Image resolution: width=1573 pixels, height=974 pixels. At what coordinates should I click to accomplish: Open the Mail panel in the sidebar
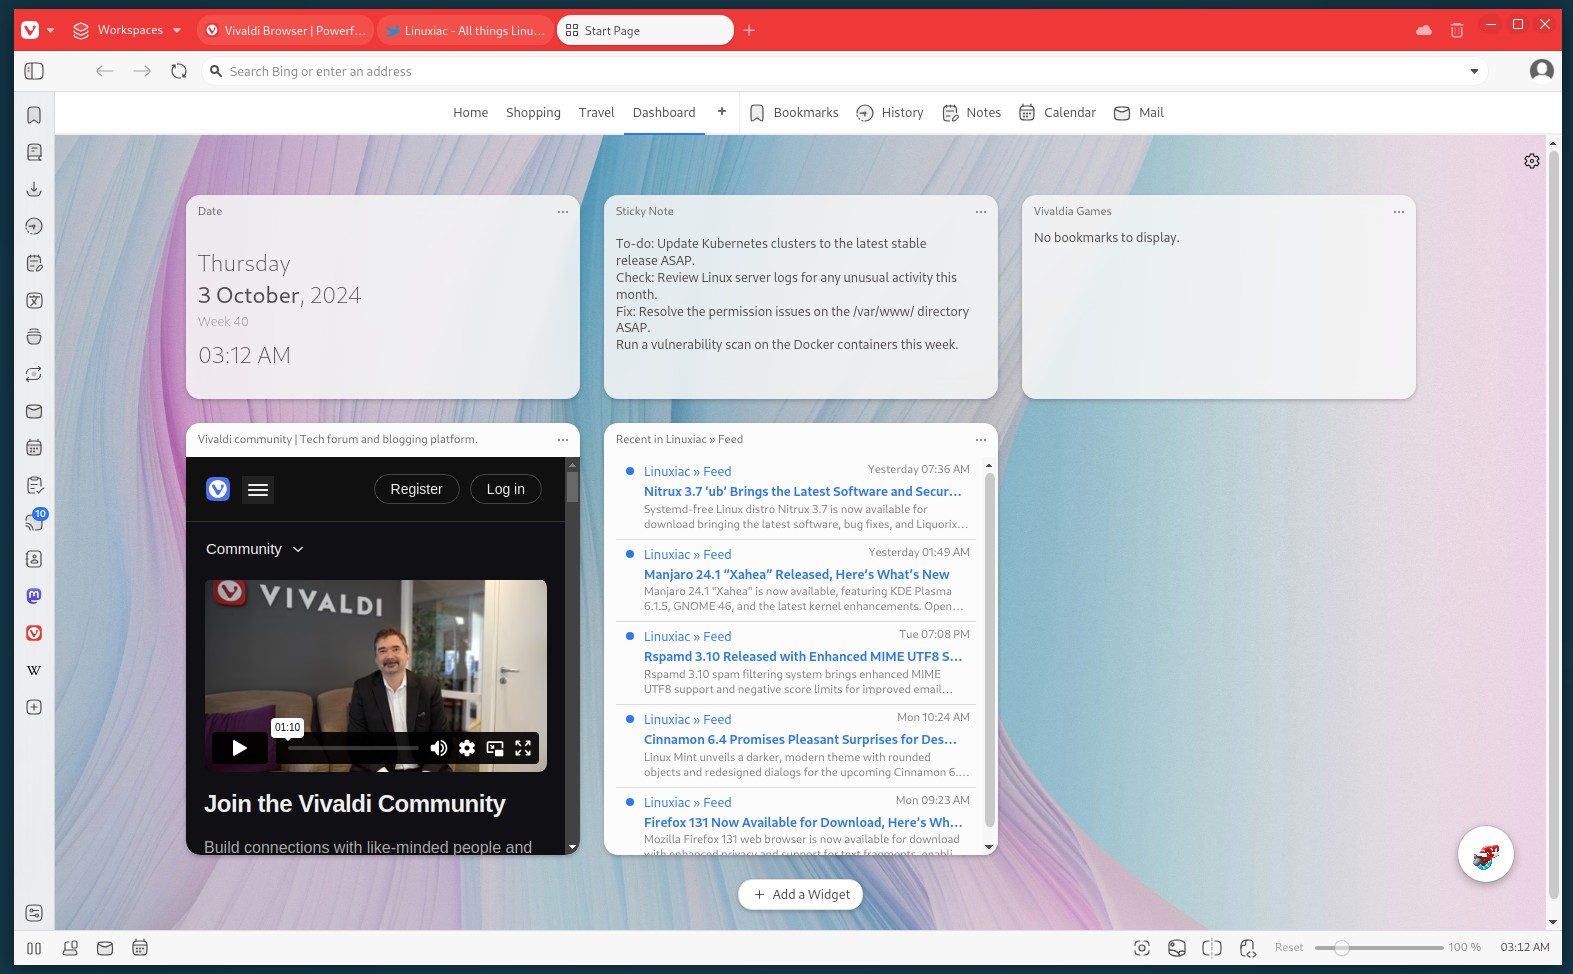34,411
